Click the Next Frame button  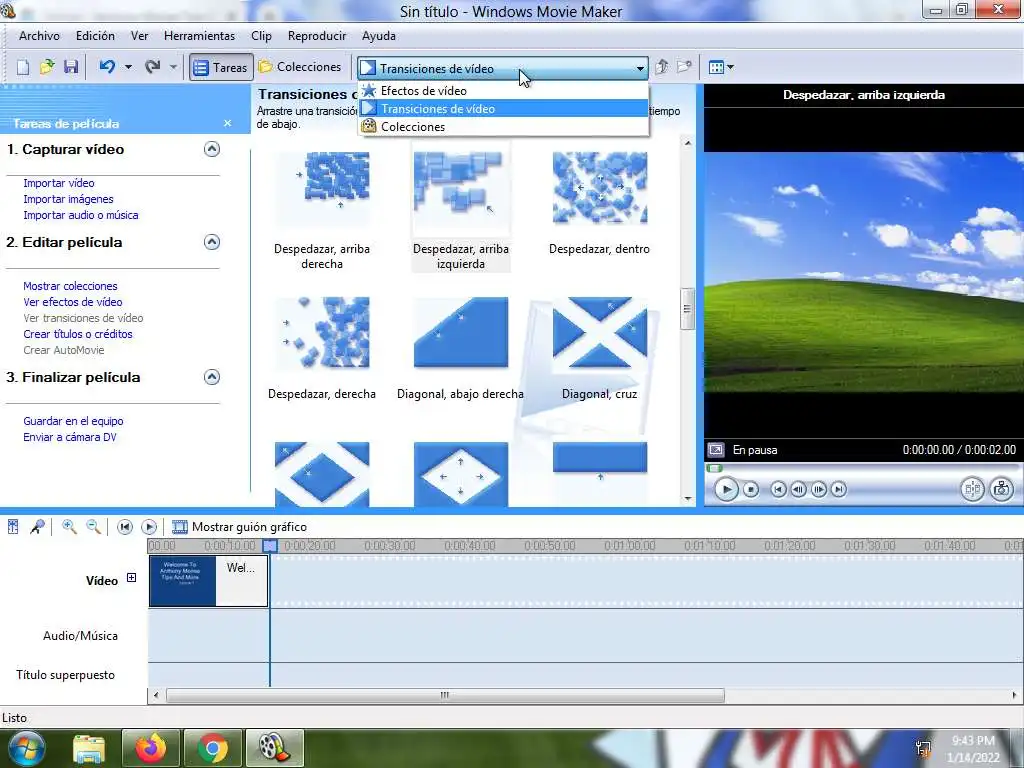tap(818, 489)
